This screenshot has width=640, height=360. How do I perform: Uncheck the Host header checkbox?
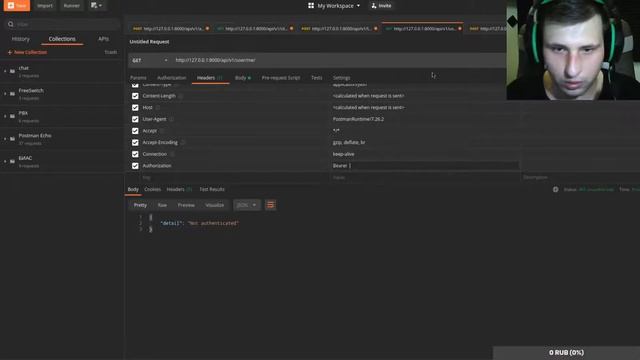(135, 107)
